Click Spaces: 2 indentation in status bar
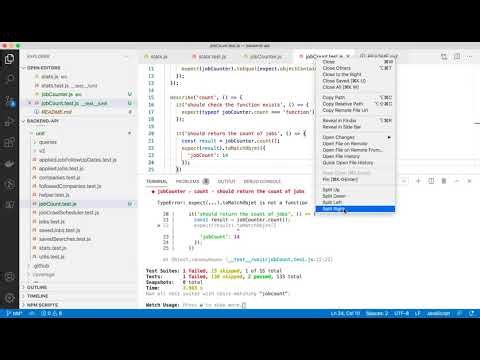 [377, 313]
